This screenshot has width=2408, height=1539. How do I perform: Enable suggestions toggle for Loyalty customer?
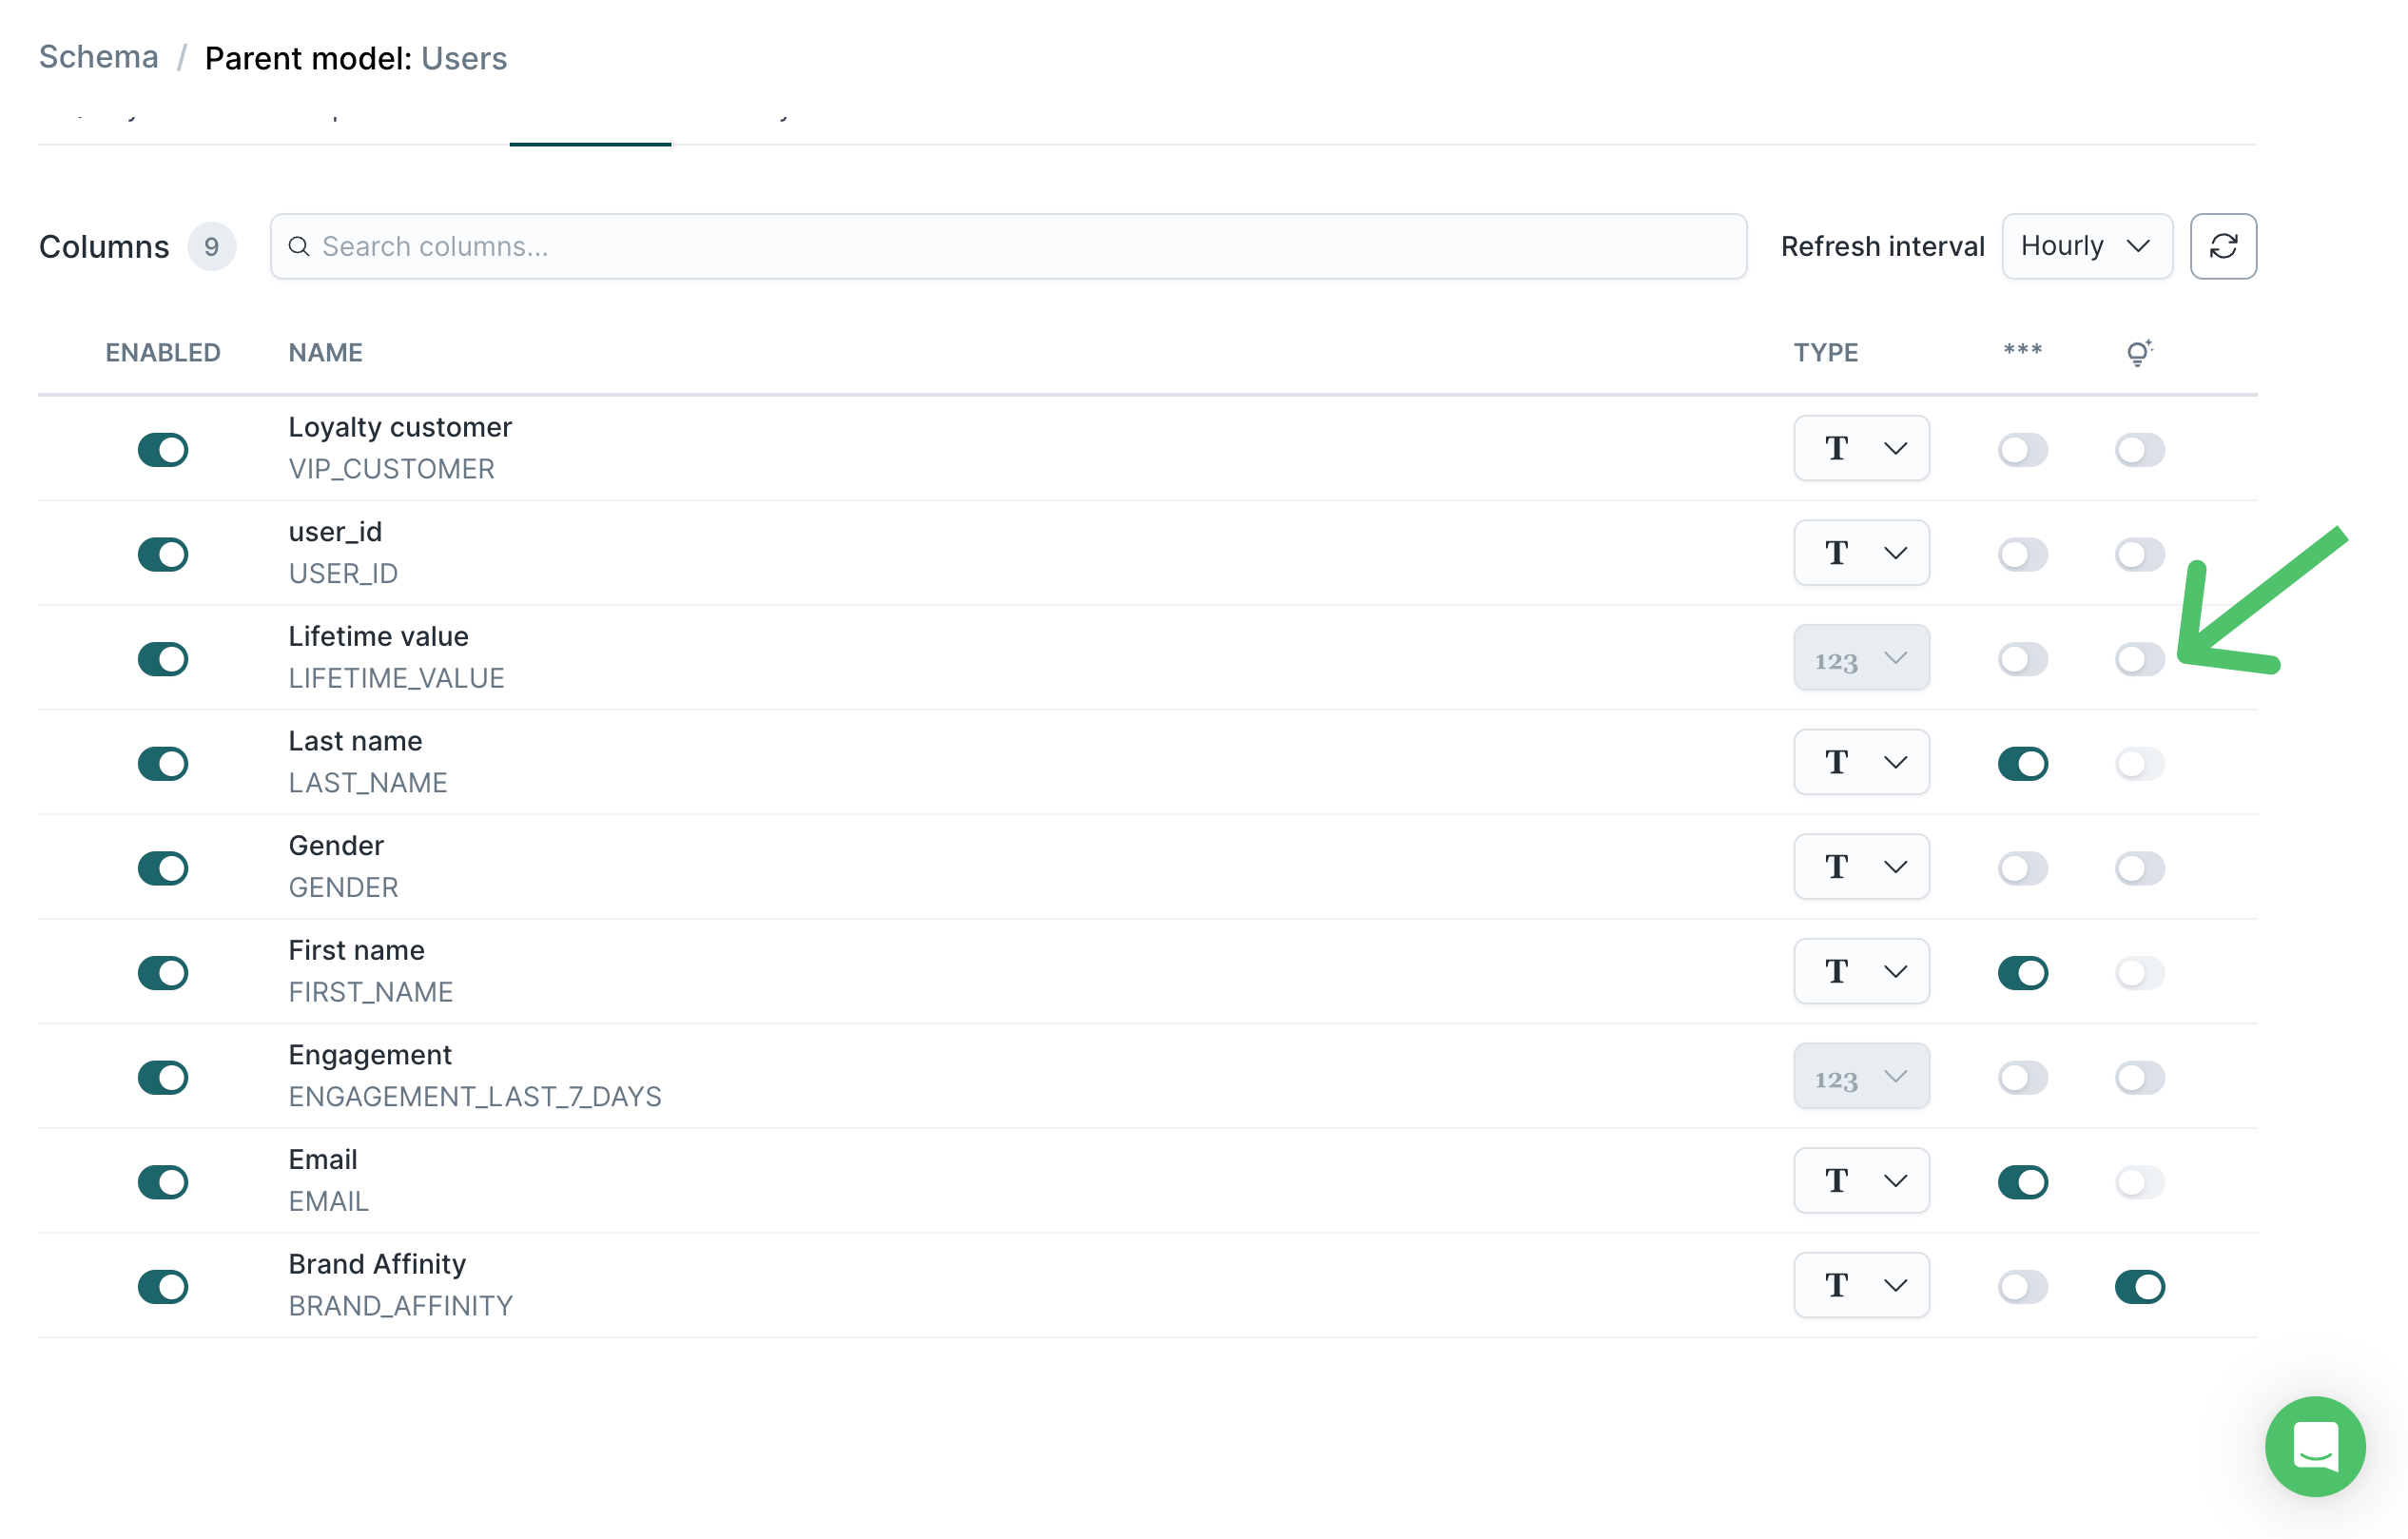2139,450
